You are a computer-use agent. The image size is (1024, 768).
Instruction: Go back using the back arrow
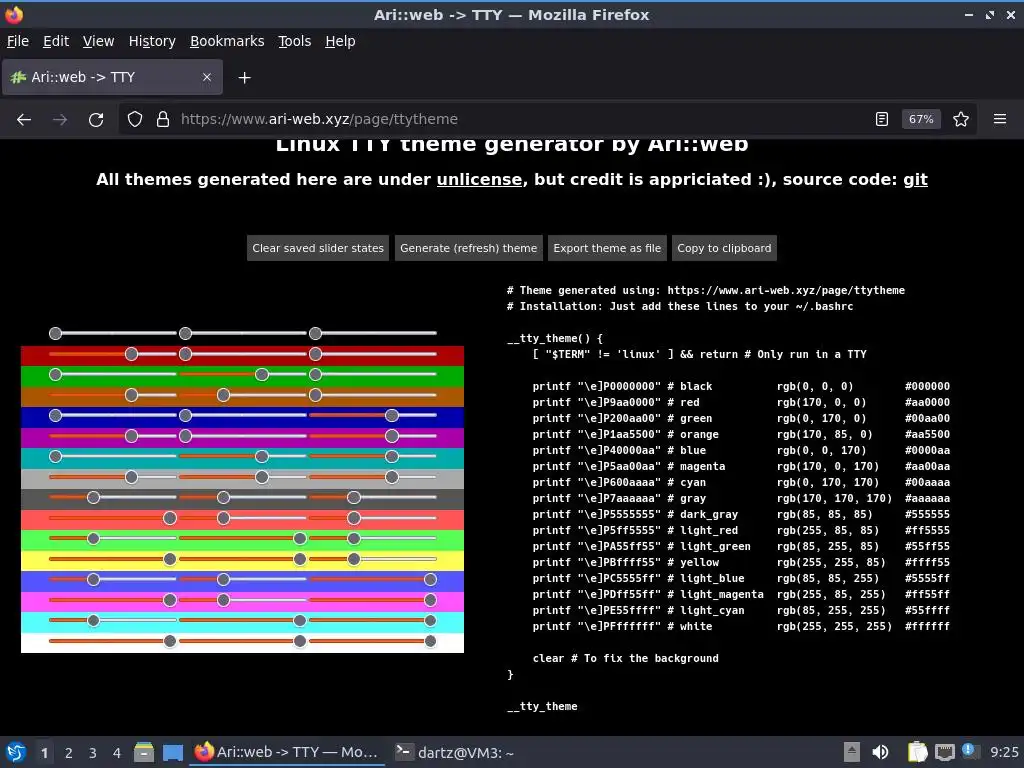coord(24,120)
